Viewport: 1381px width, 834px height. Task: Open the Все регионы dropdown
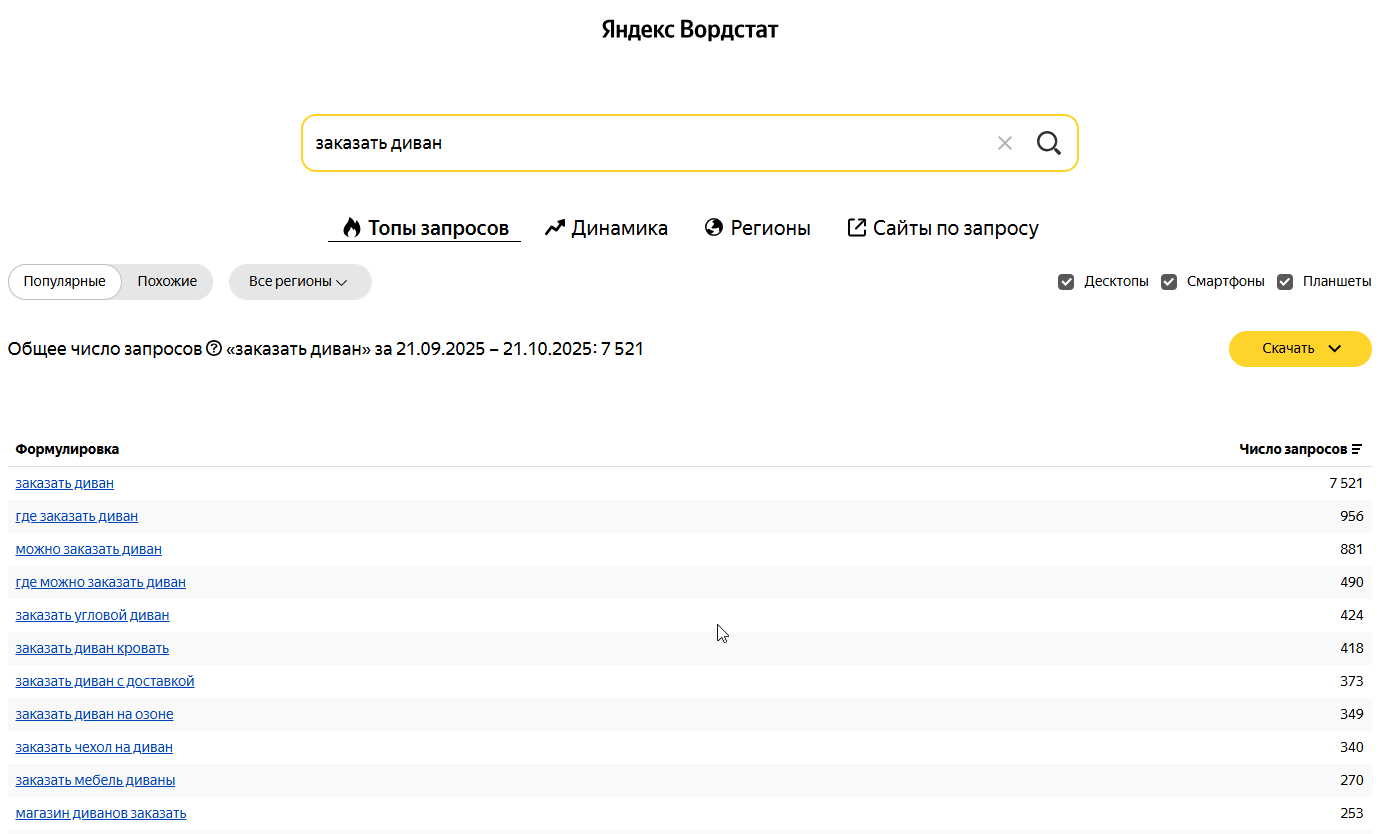click(299, 282)
